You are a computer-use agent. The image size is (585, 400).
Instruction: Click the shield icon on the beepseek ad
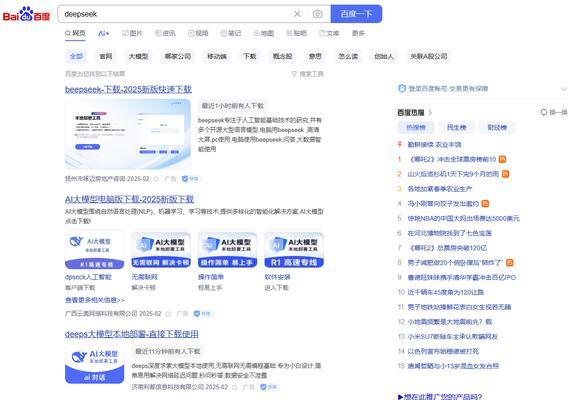click(185, 179)
